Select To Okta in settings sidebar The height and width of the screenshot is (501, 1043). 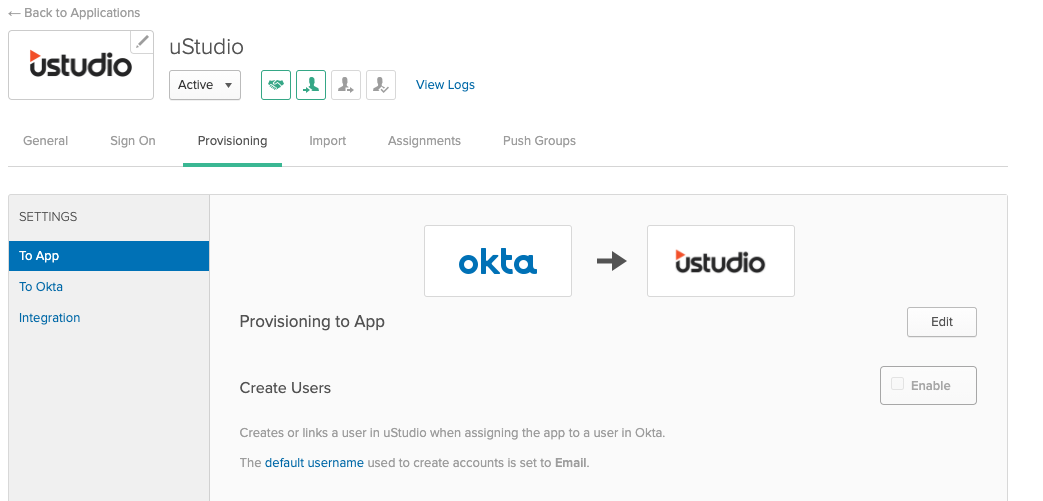41,287
